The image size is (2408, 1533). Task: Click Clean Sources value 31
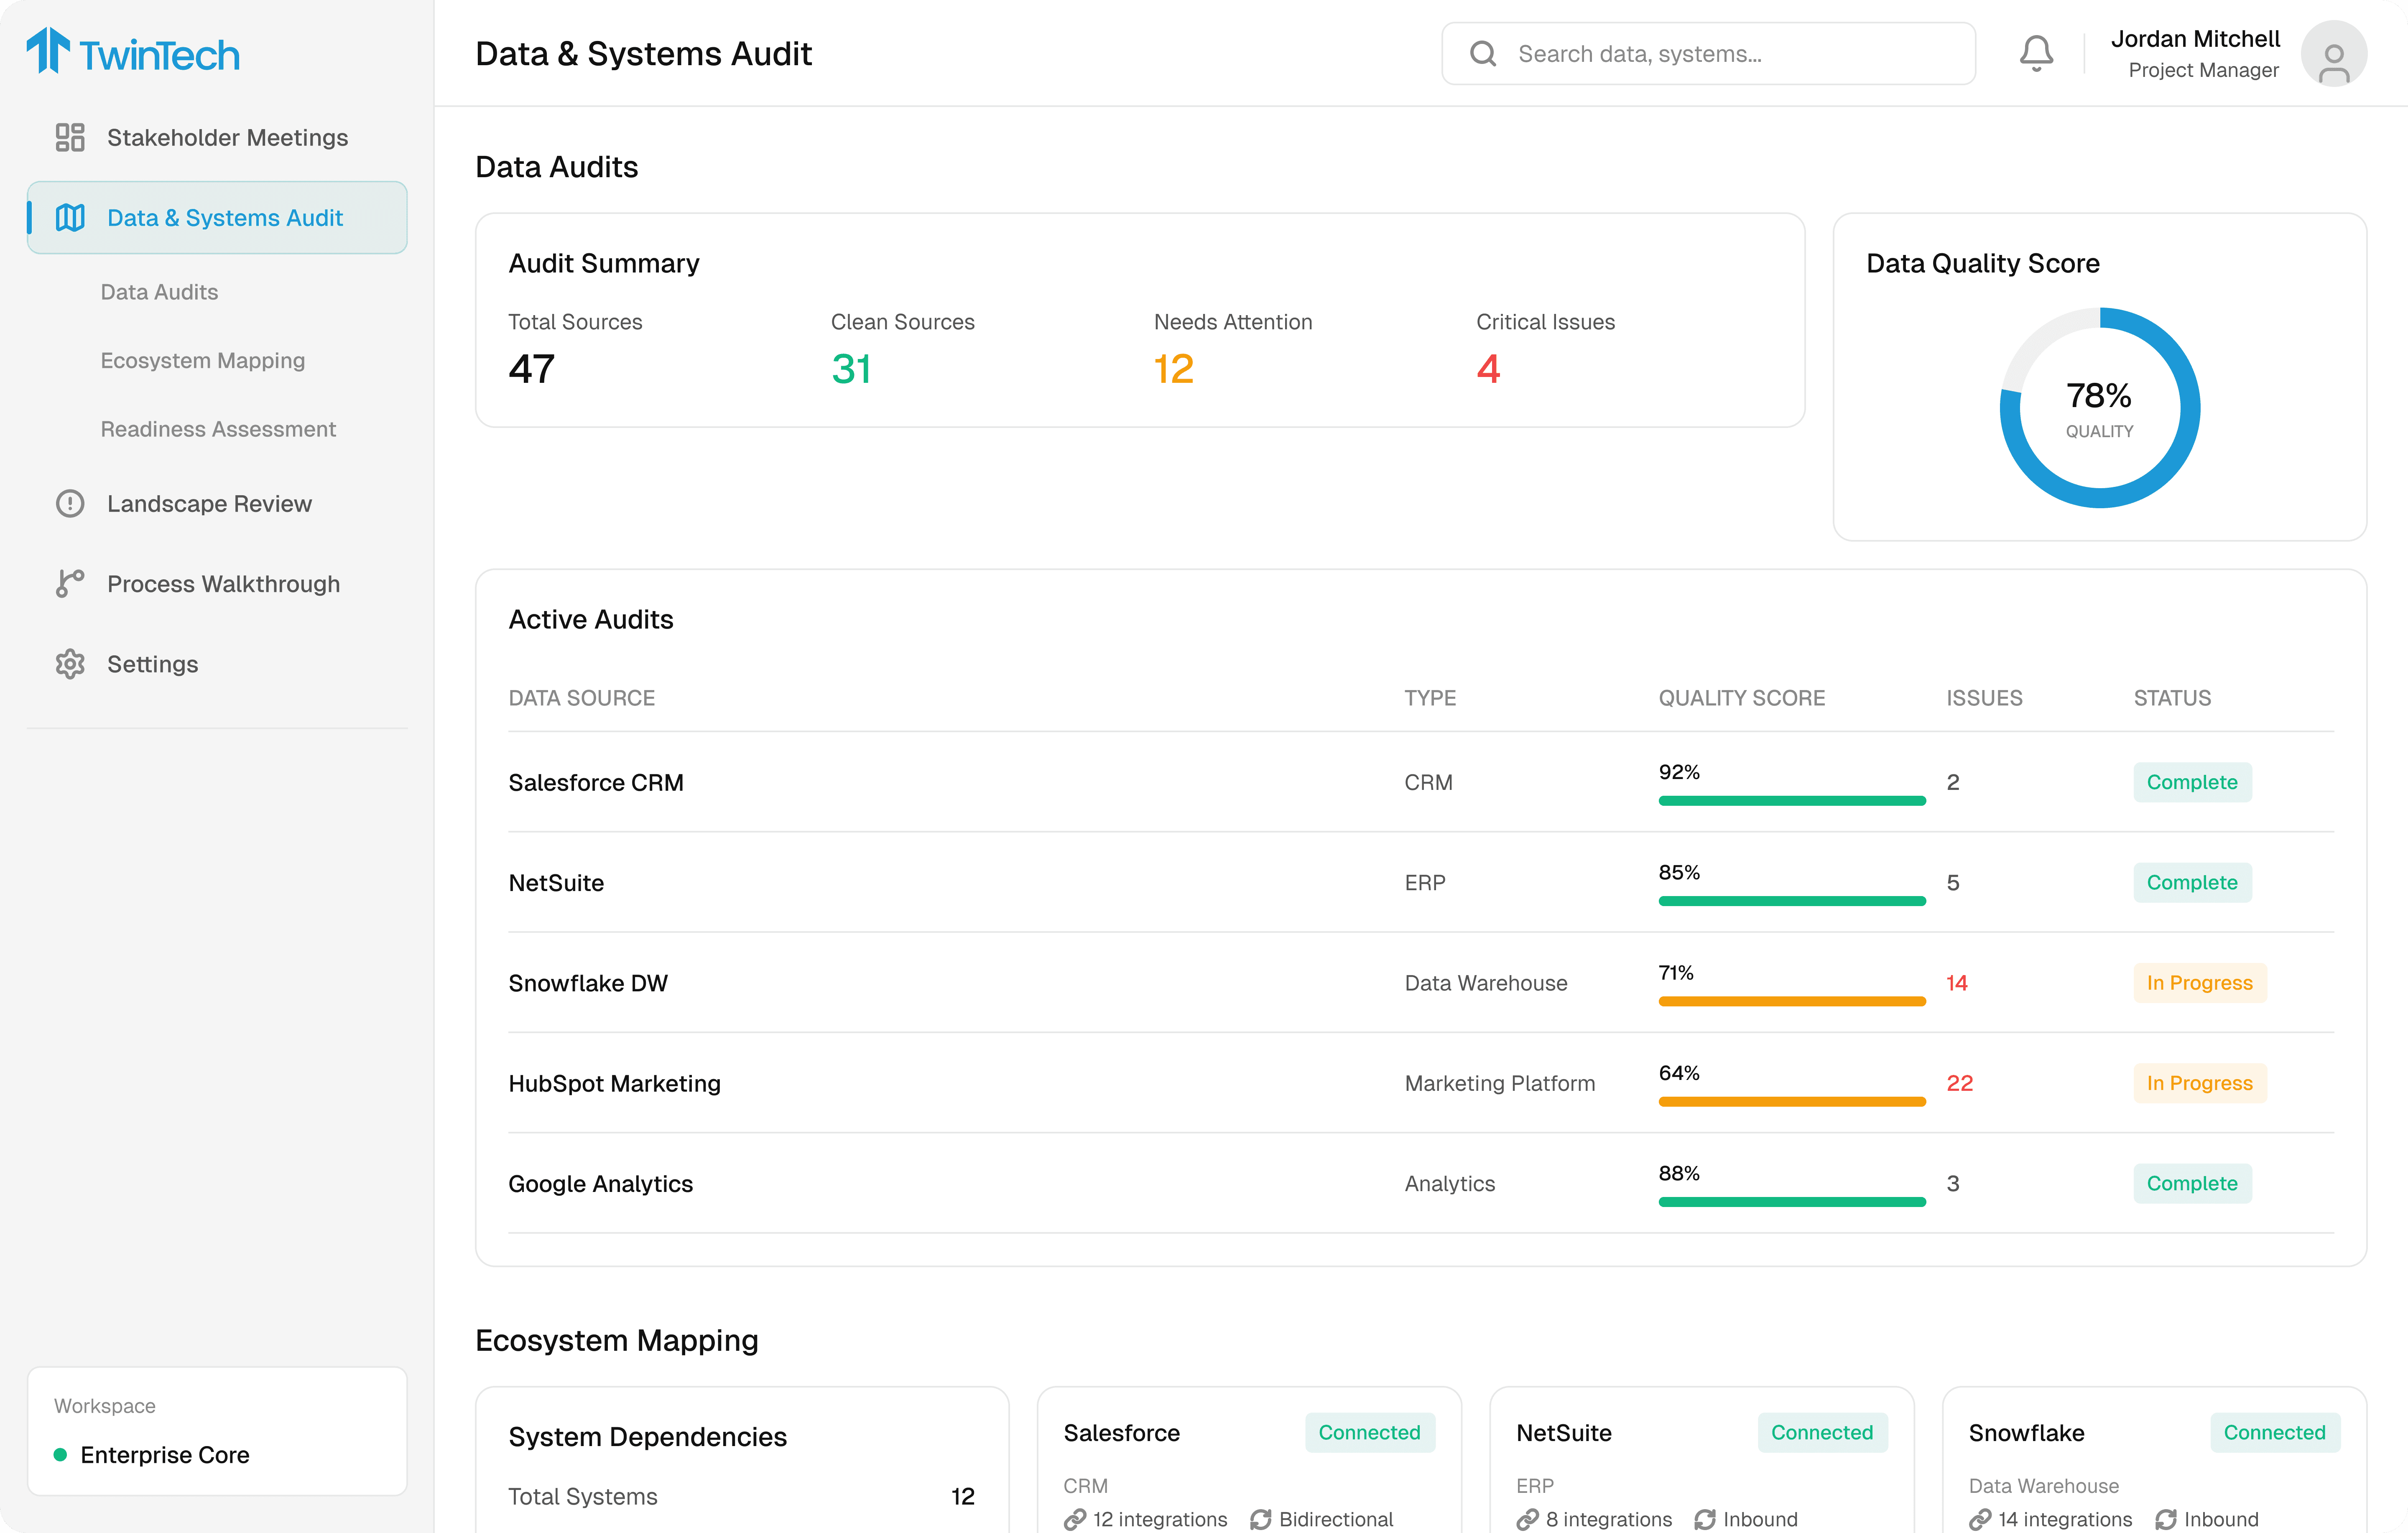(851, 369)
